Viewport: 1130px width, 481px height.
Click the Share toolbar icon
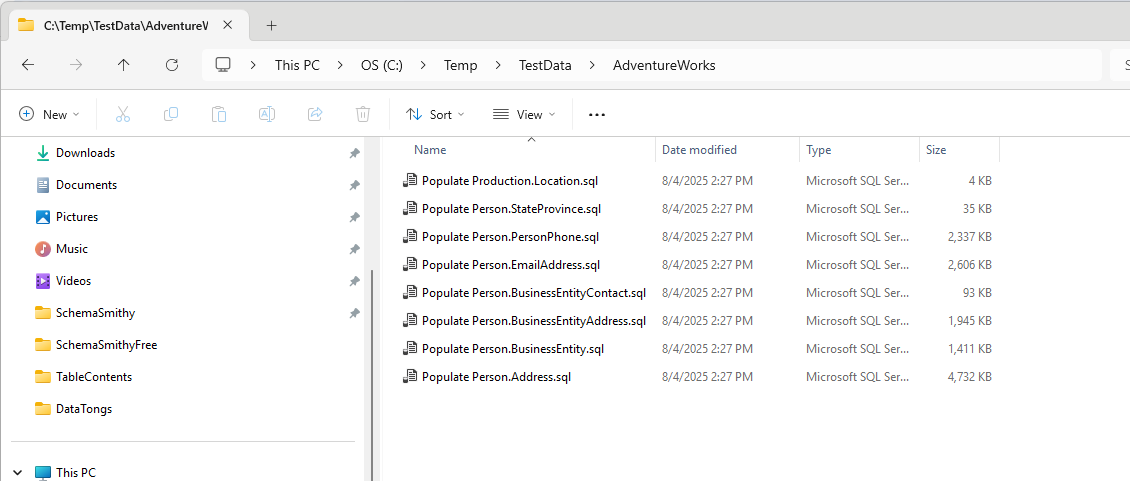pyautogui.click(x=315, y=114)
